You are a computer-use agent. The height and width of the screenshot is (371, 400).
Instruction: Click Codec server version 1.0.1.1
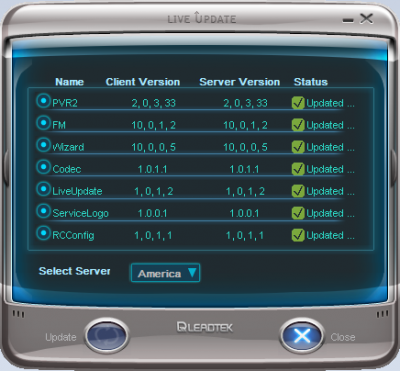[x=244, y=169]
